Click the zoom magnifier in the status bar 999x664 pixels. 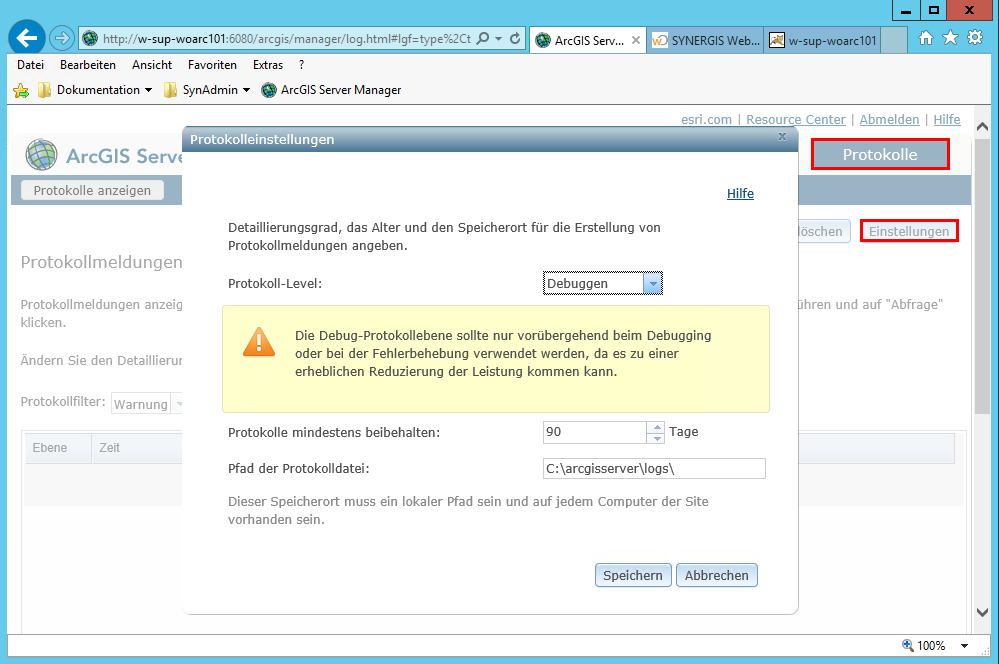[x=906, y=645]
